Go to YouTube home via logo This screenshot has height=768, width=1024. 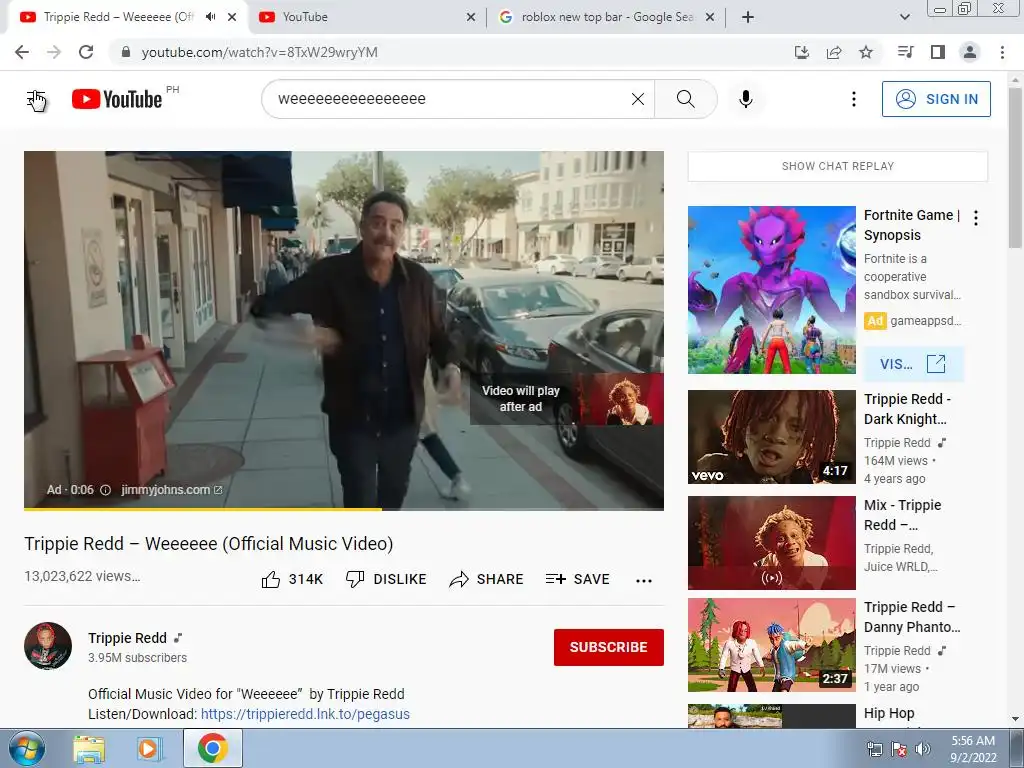117,99
